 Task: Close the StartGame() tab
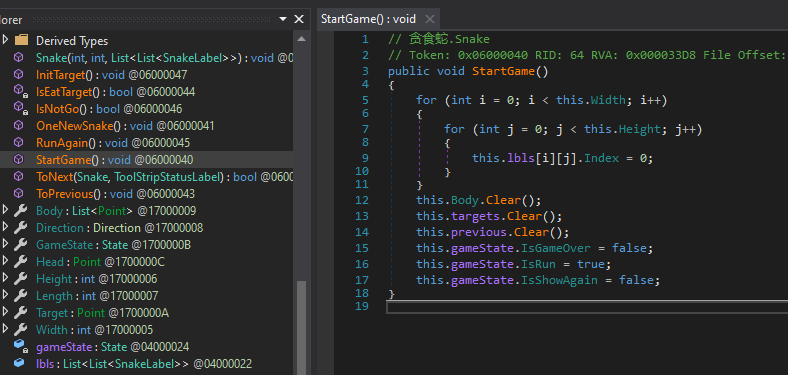(430, 19)
